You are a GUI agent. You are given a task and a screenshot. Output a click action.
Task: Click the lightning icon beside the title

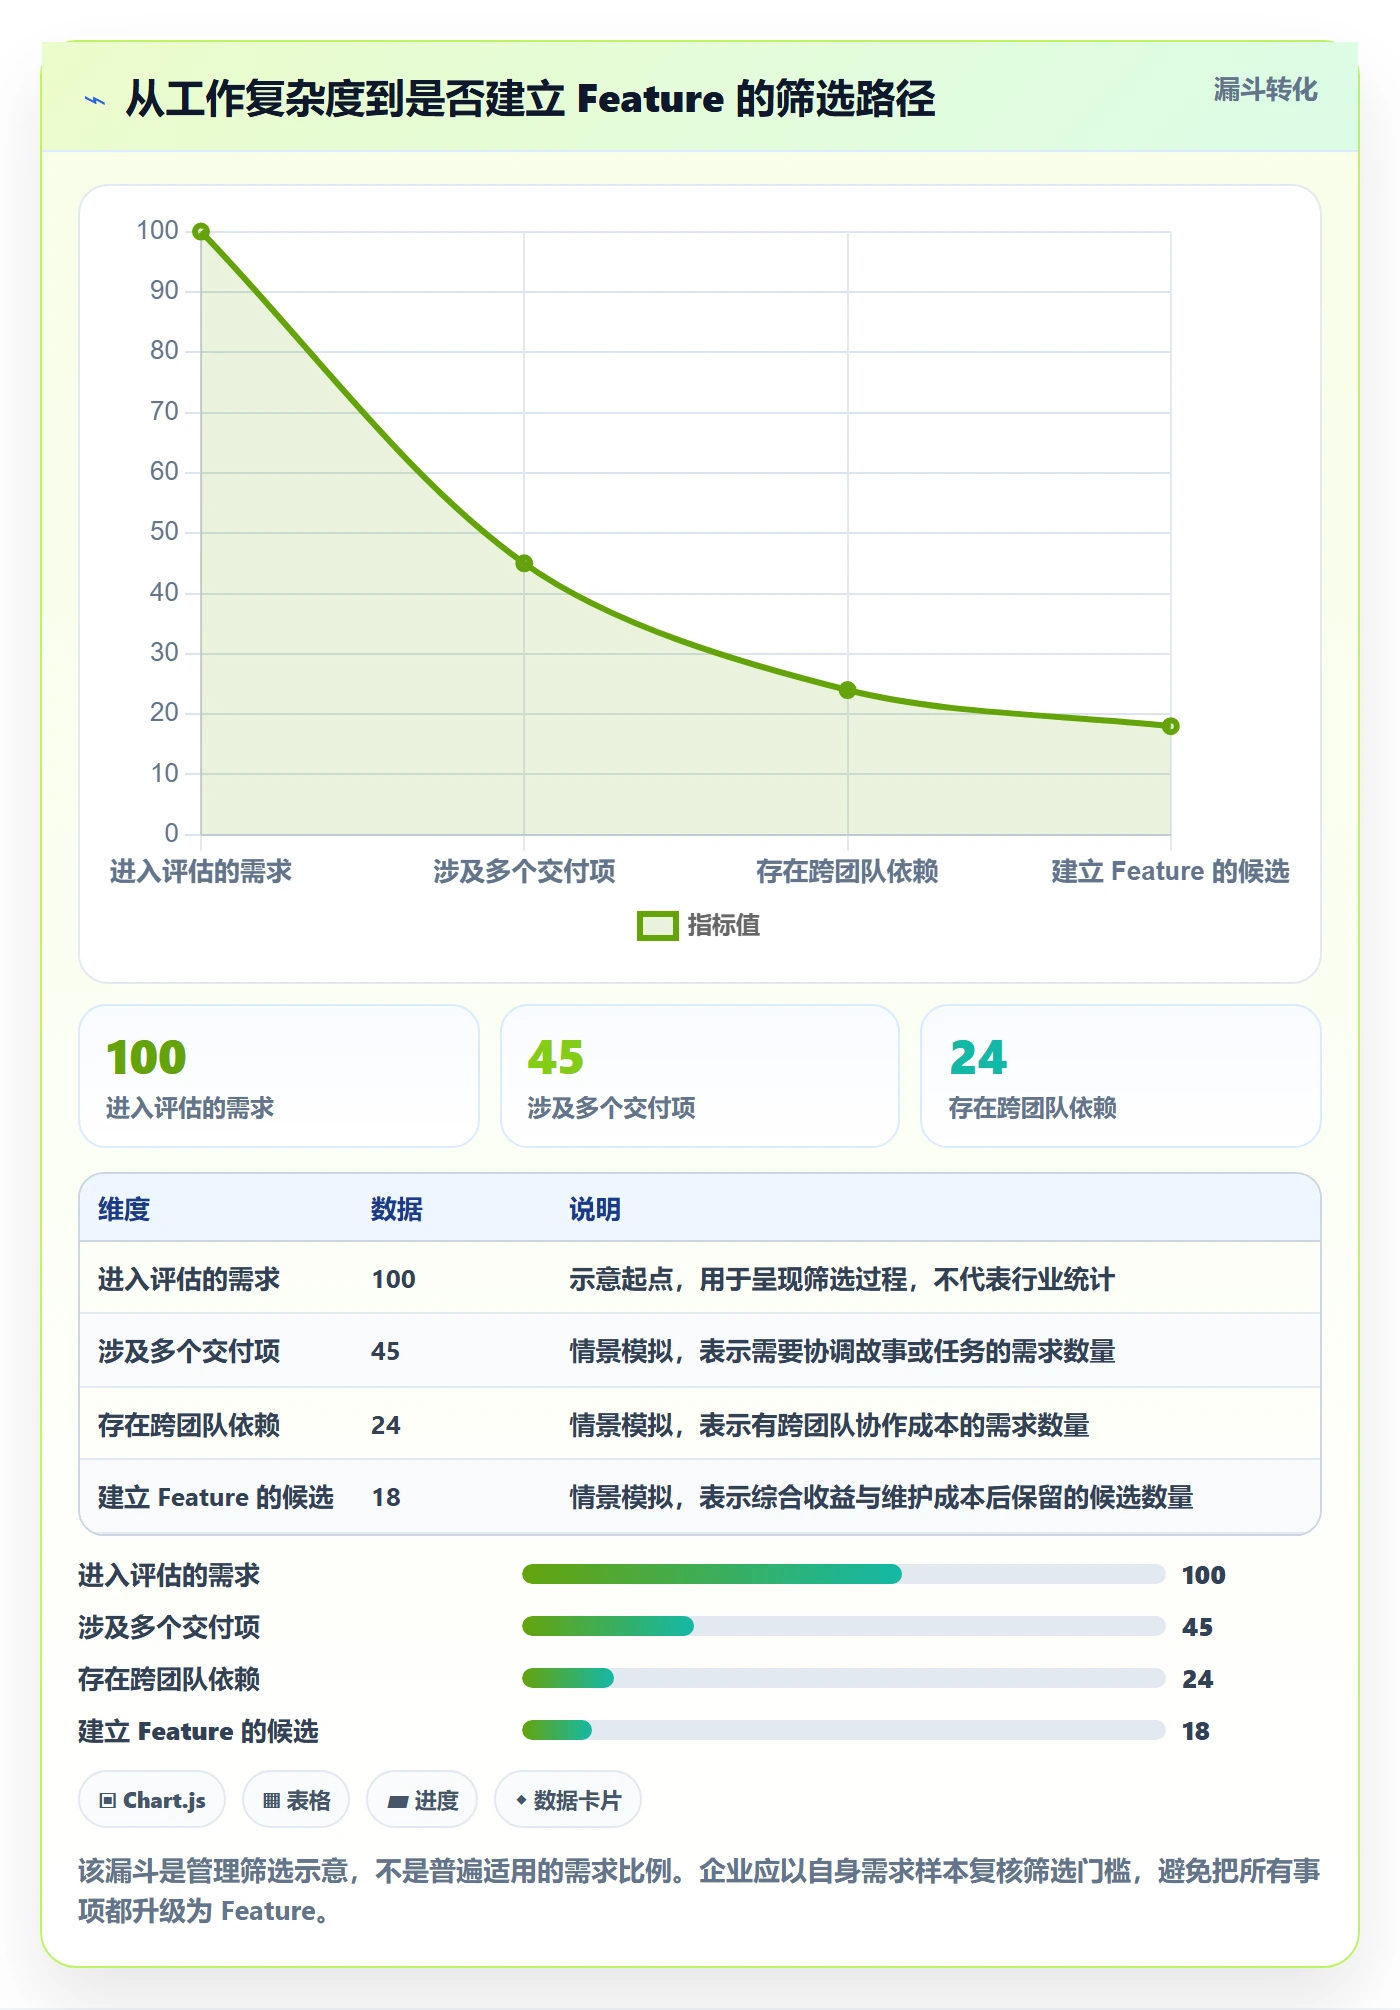click(95, 100)
